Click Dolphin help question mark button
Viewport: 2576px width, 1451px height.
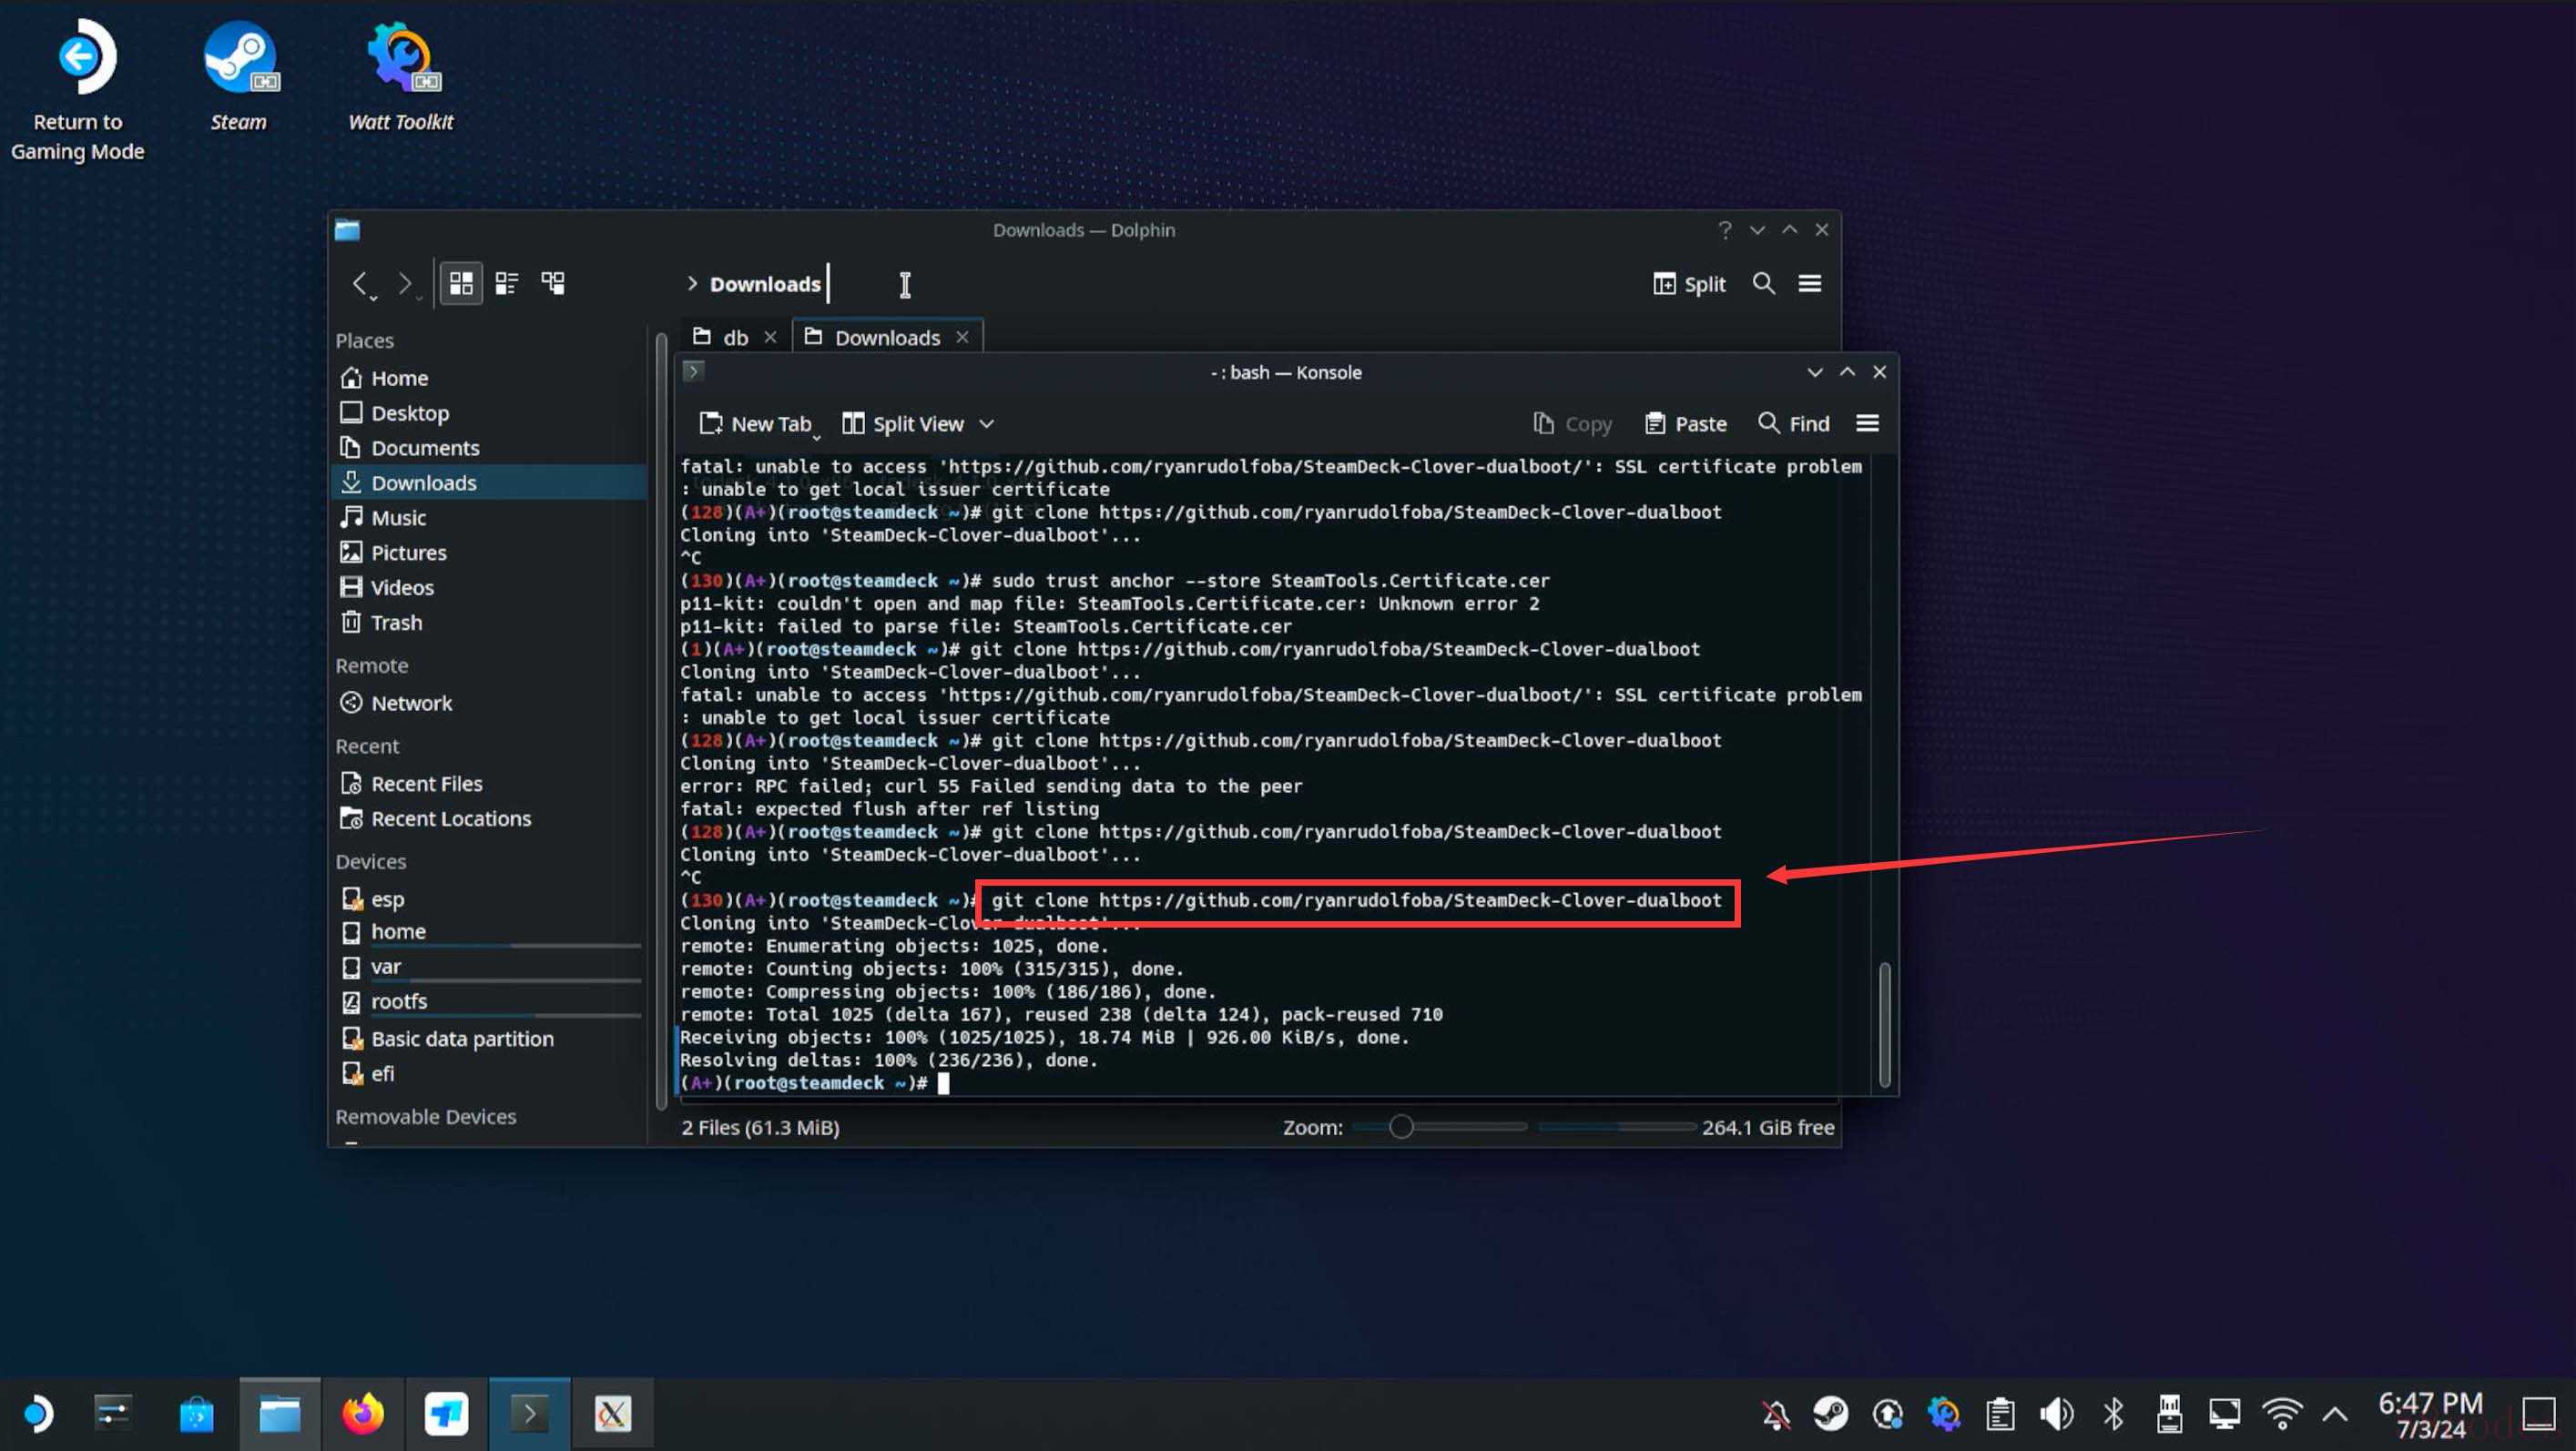(x=1724, y=230)
